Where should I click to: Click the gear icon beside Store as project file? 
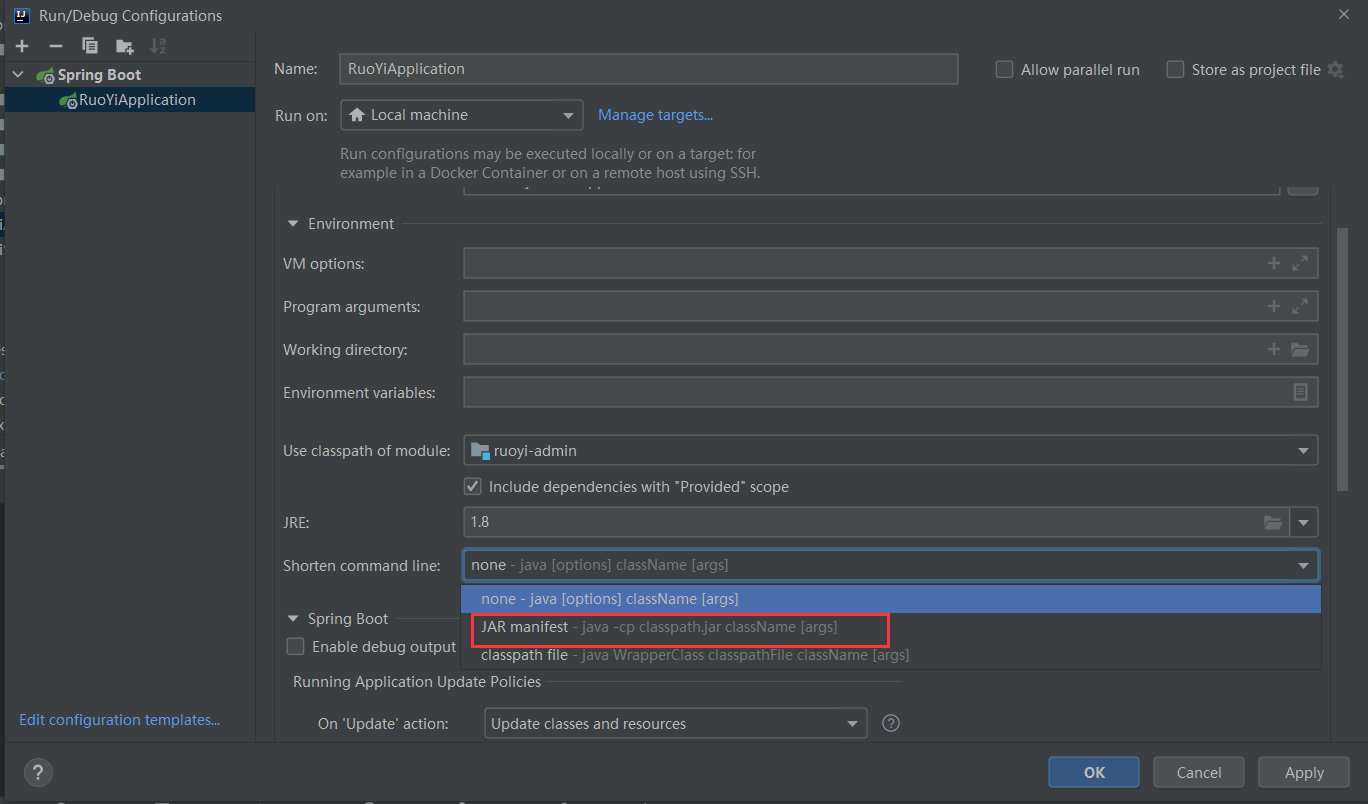click(x=1336, y=70)
